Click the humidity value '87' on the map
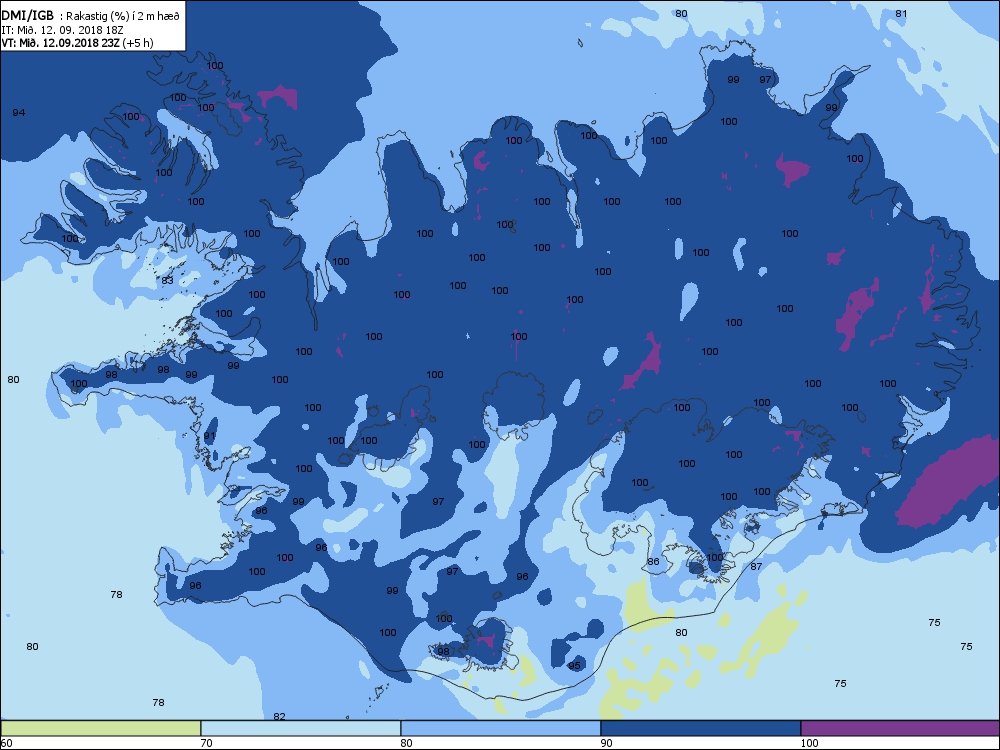 (x=756, y=566)
